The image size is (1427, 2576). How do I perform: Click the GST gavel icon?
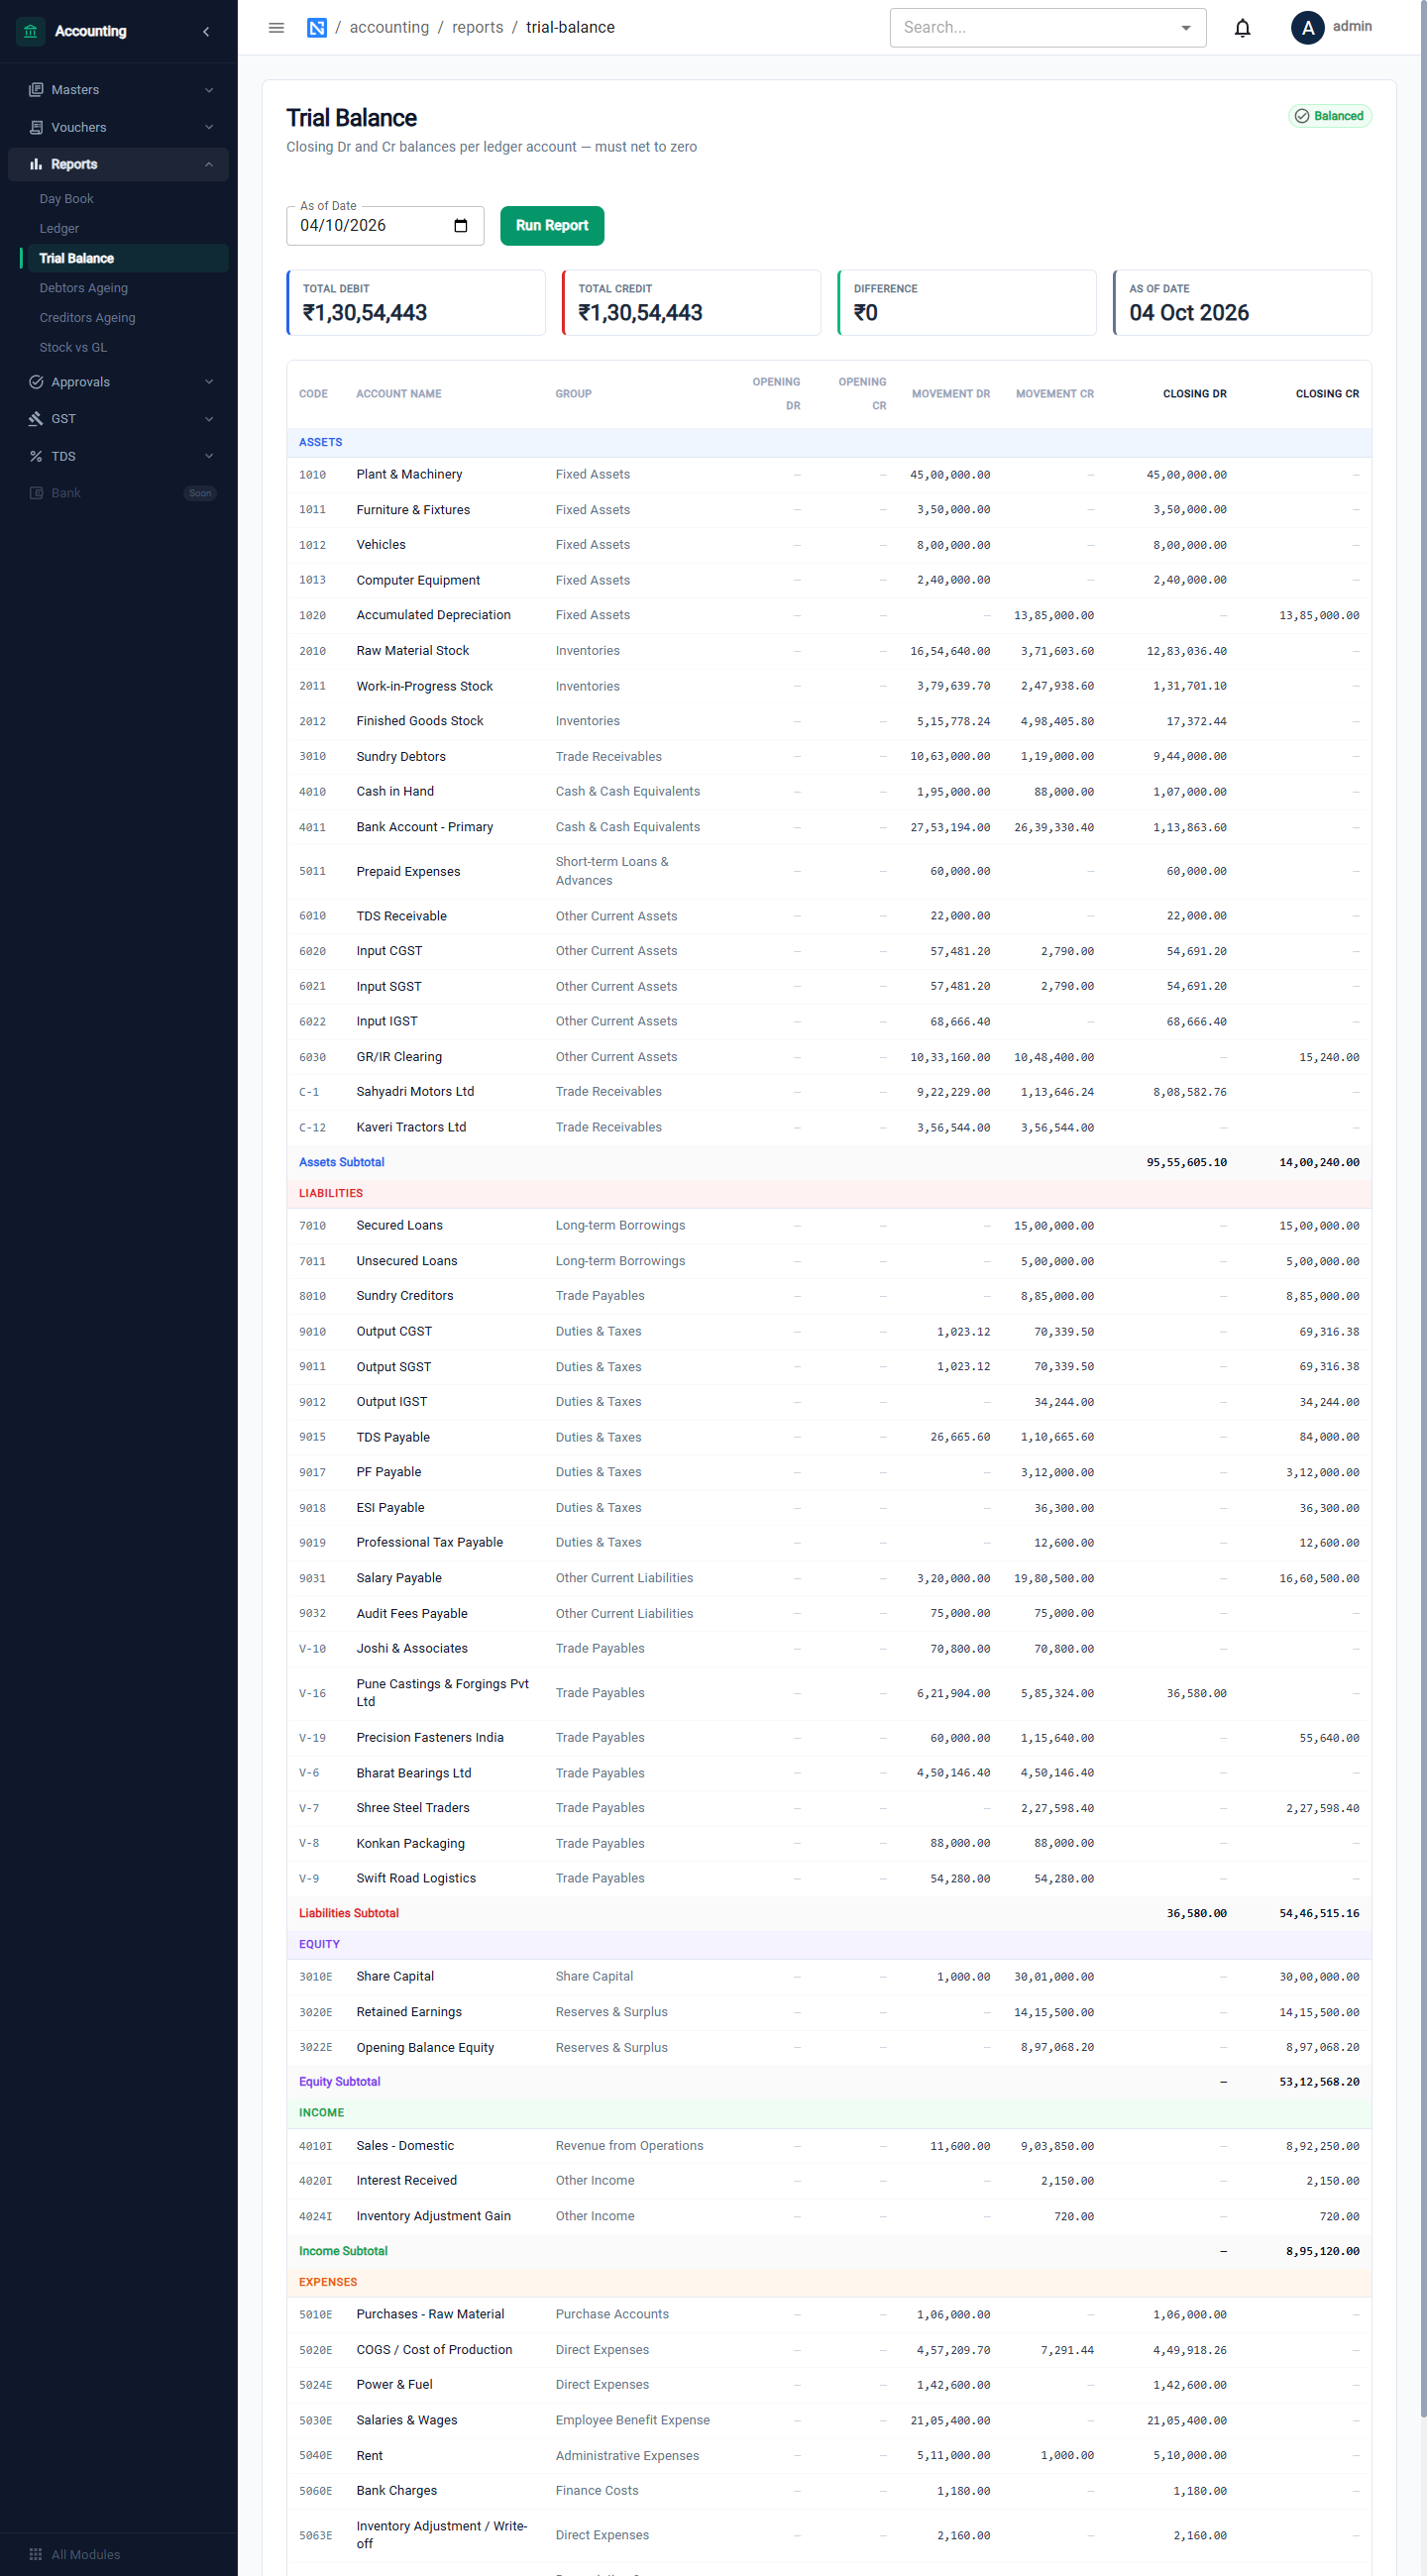point(36,419)
